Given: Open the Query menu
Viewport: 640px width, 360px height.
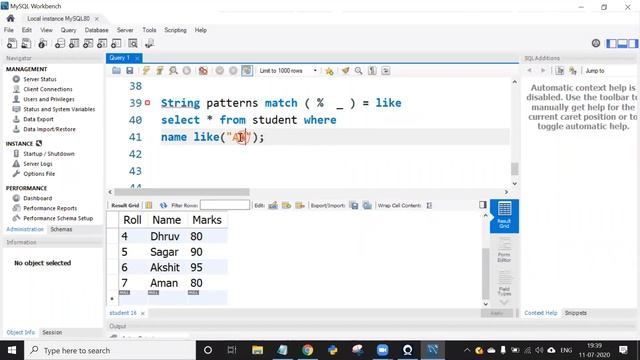Looking at the screenshot, I should pyautogui.click(x=68, y=30).
